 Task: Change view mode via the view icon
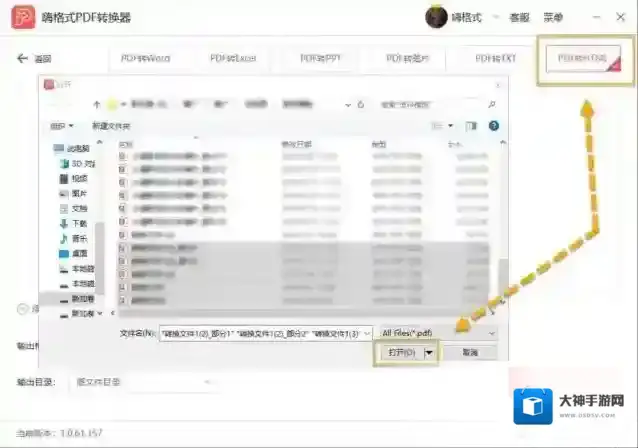[437, 126]
